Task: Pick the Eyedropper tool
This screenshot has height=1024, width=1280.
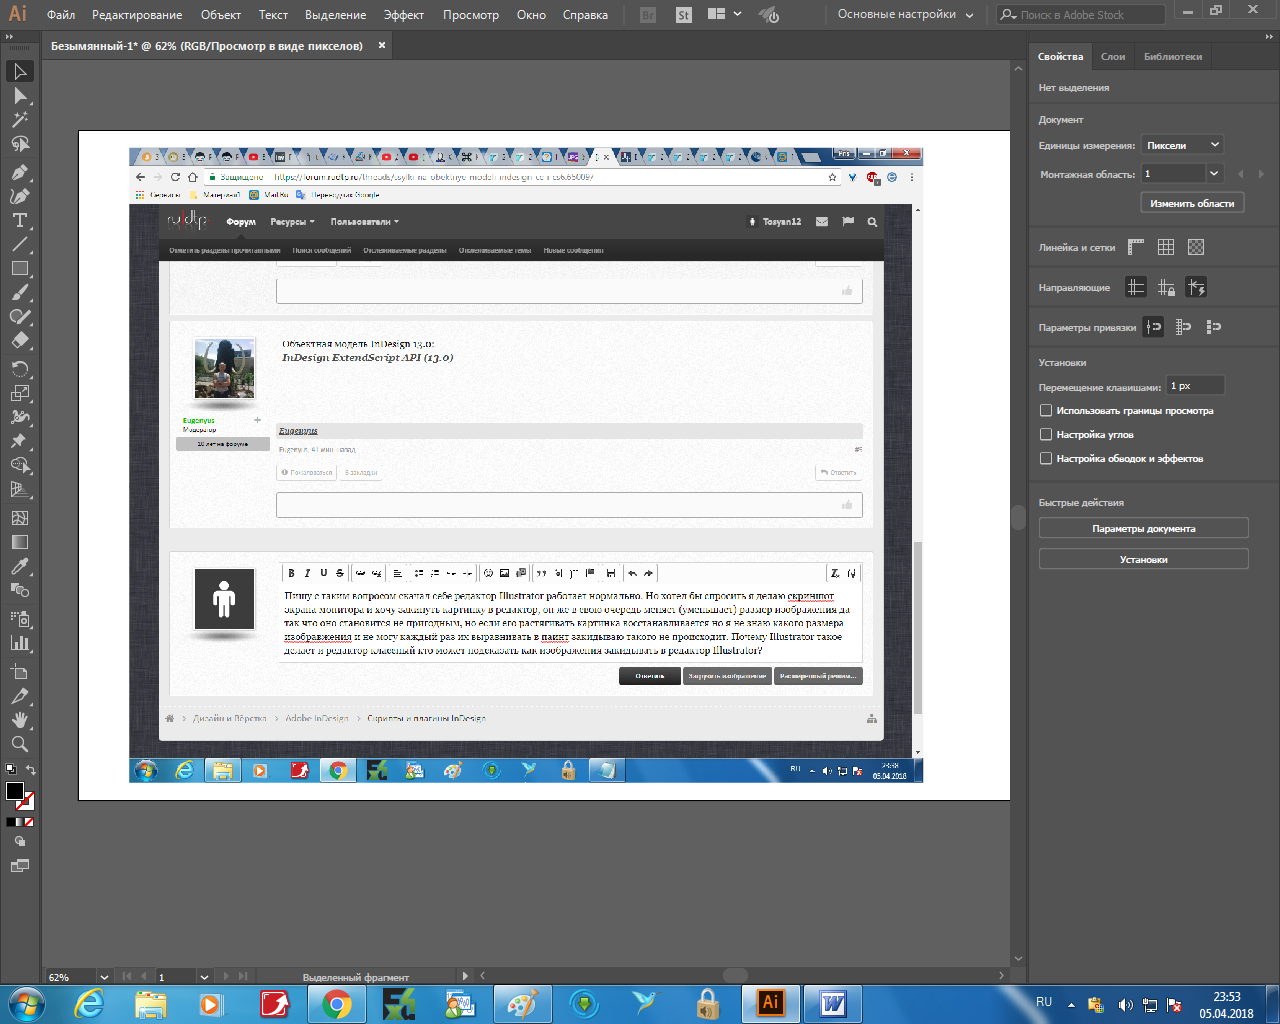Action: [20, 566]
